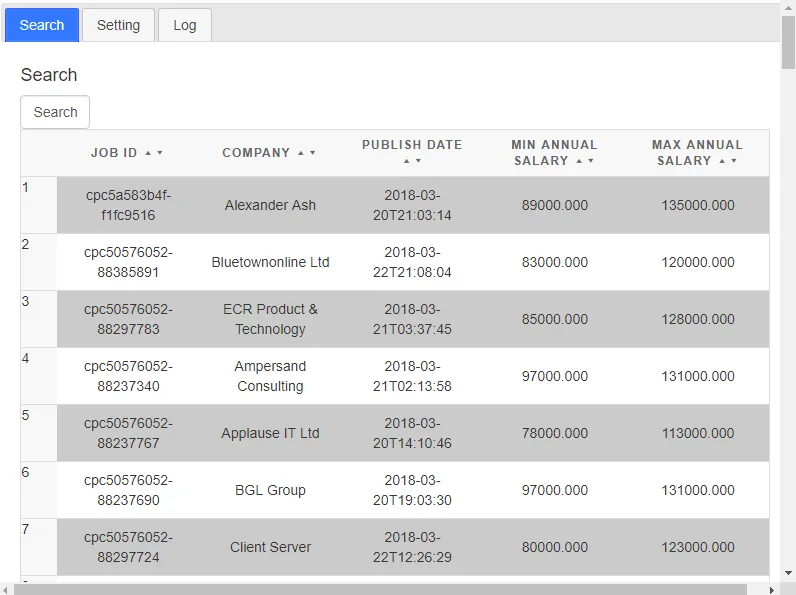The height and width of the screenshot is (595, 796).
Task: Switch to the Search tab
Action: pyautogui.click(x=42, y=25)
